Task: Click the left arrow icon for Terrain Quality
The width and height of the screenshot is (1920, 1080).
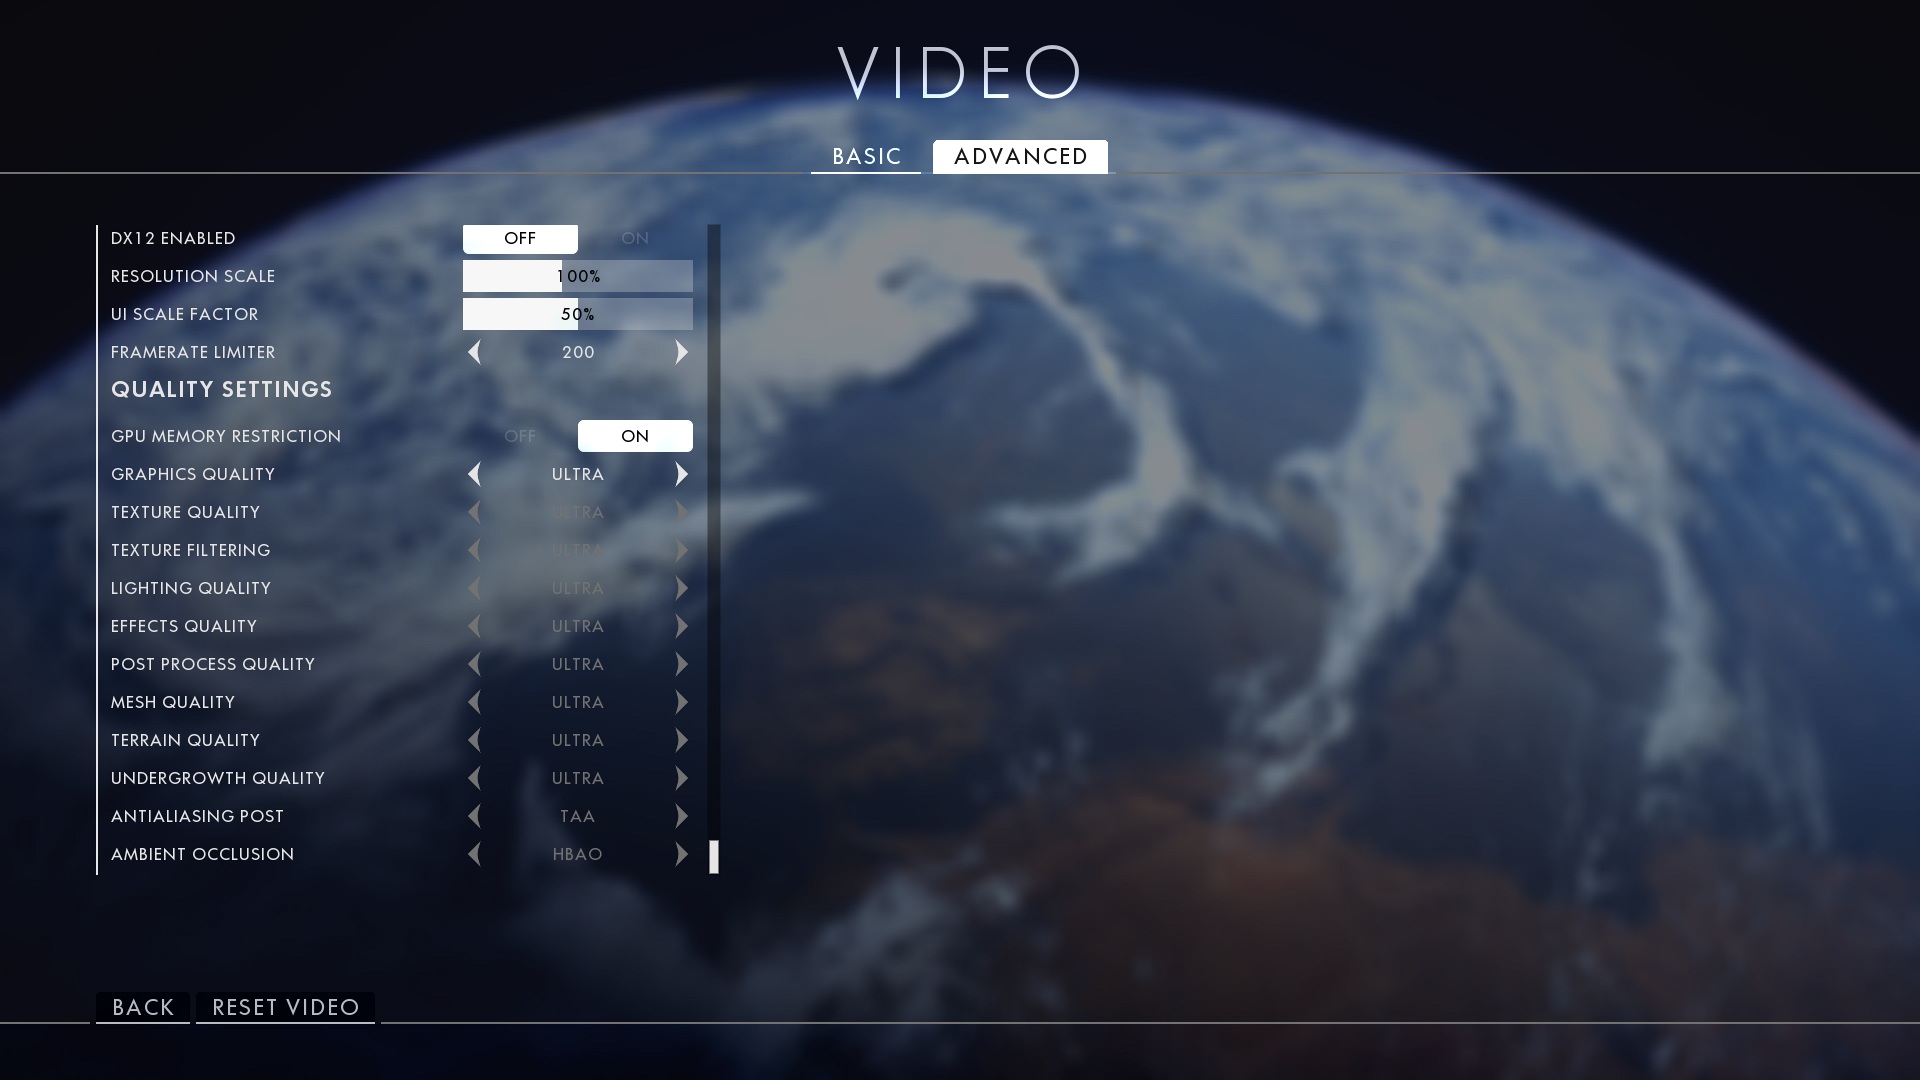Action: (x=473, y=738)
